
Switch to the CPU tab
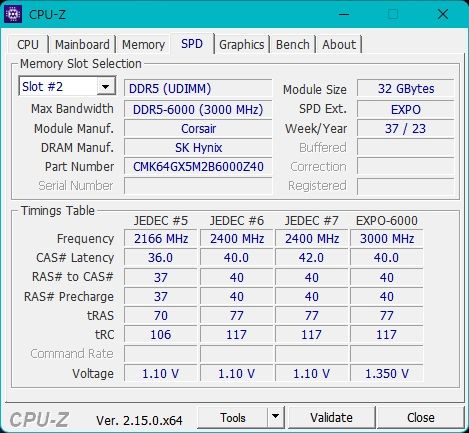coord(28,44)
